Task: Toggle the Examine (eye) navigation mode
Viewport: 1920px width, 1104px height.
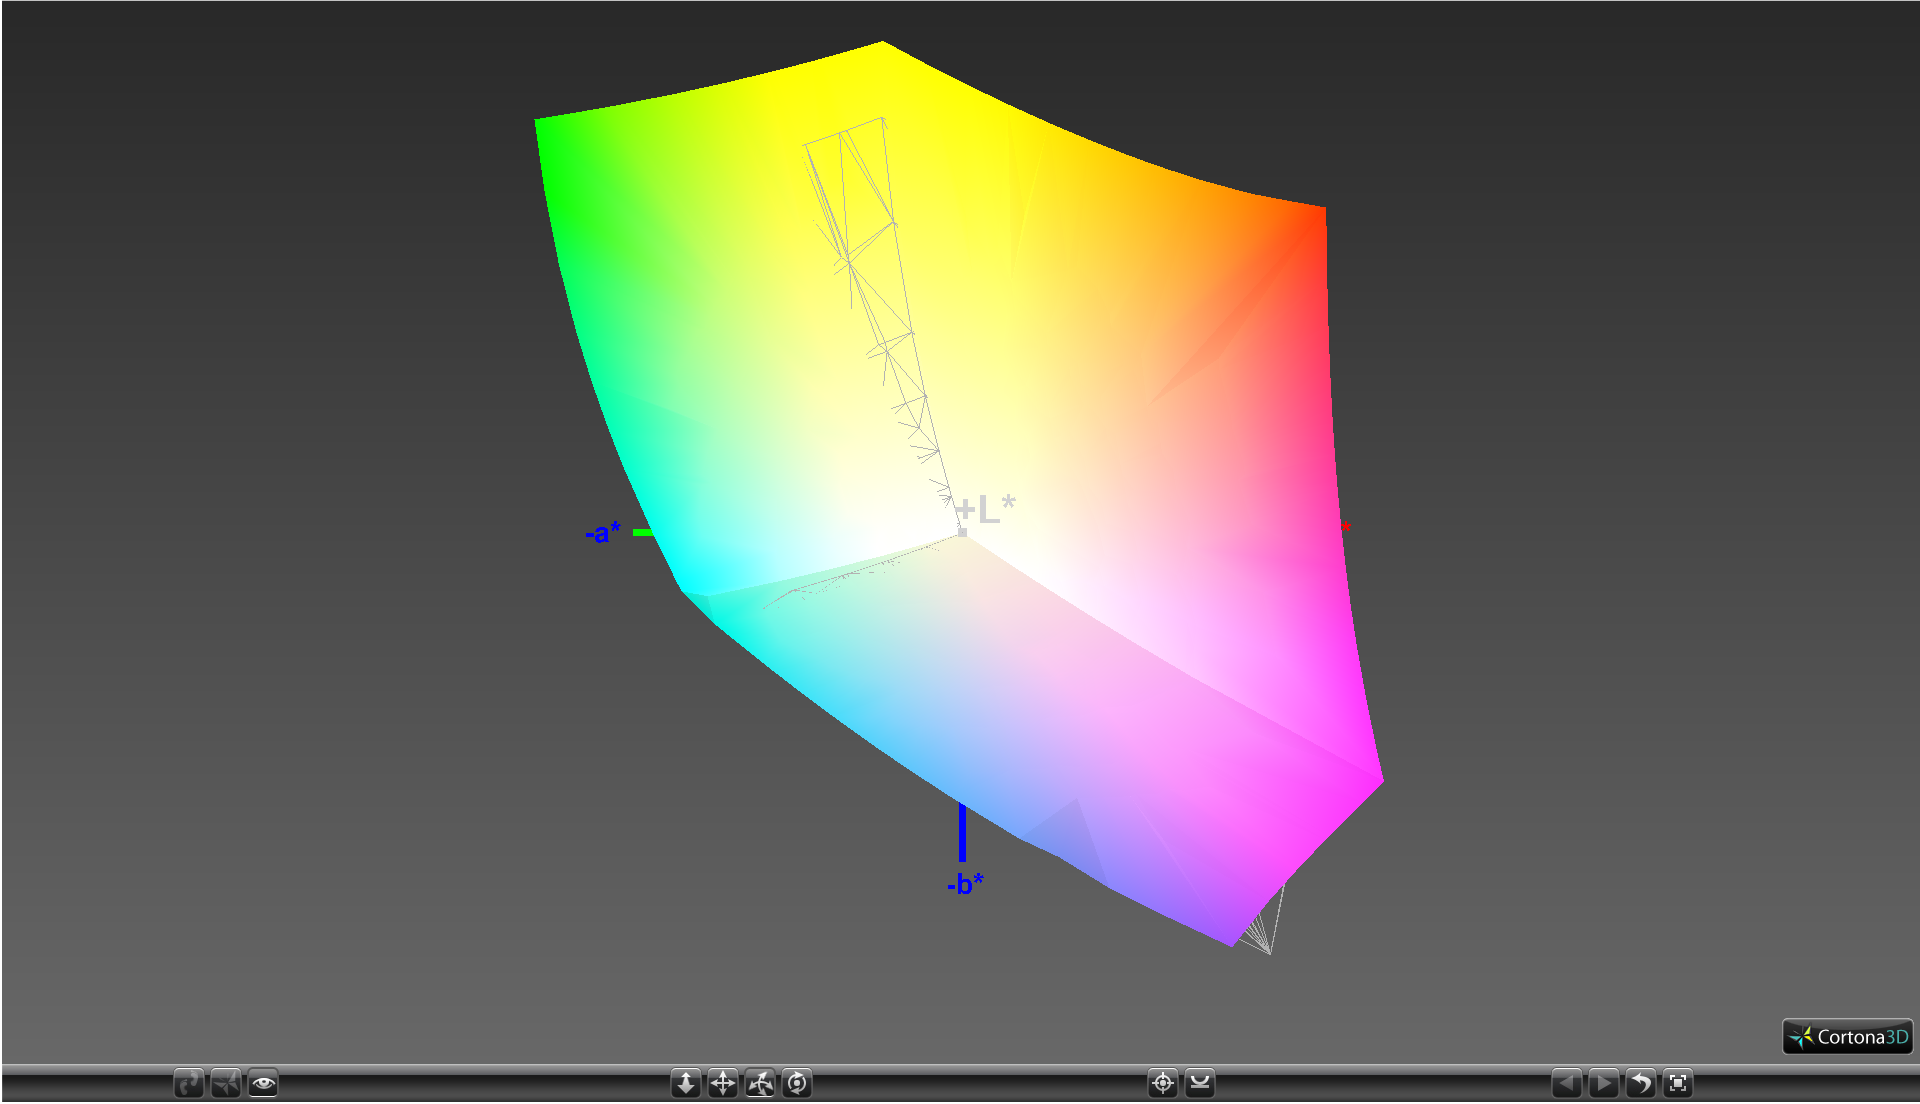Action: click(x=263, y=1083)
